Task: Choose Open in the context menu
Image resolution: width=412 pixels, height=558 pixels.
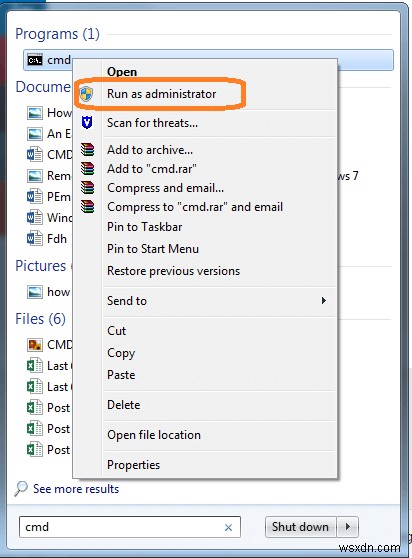Action: [x=122, y=72]
